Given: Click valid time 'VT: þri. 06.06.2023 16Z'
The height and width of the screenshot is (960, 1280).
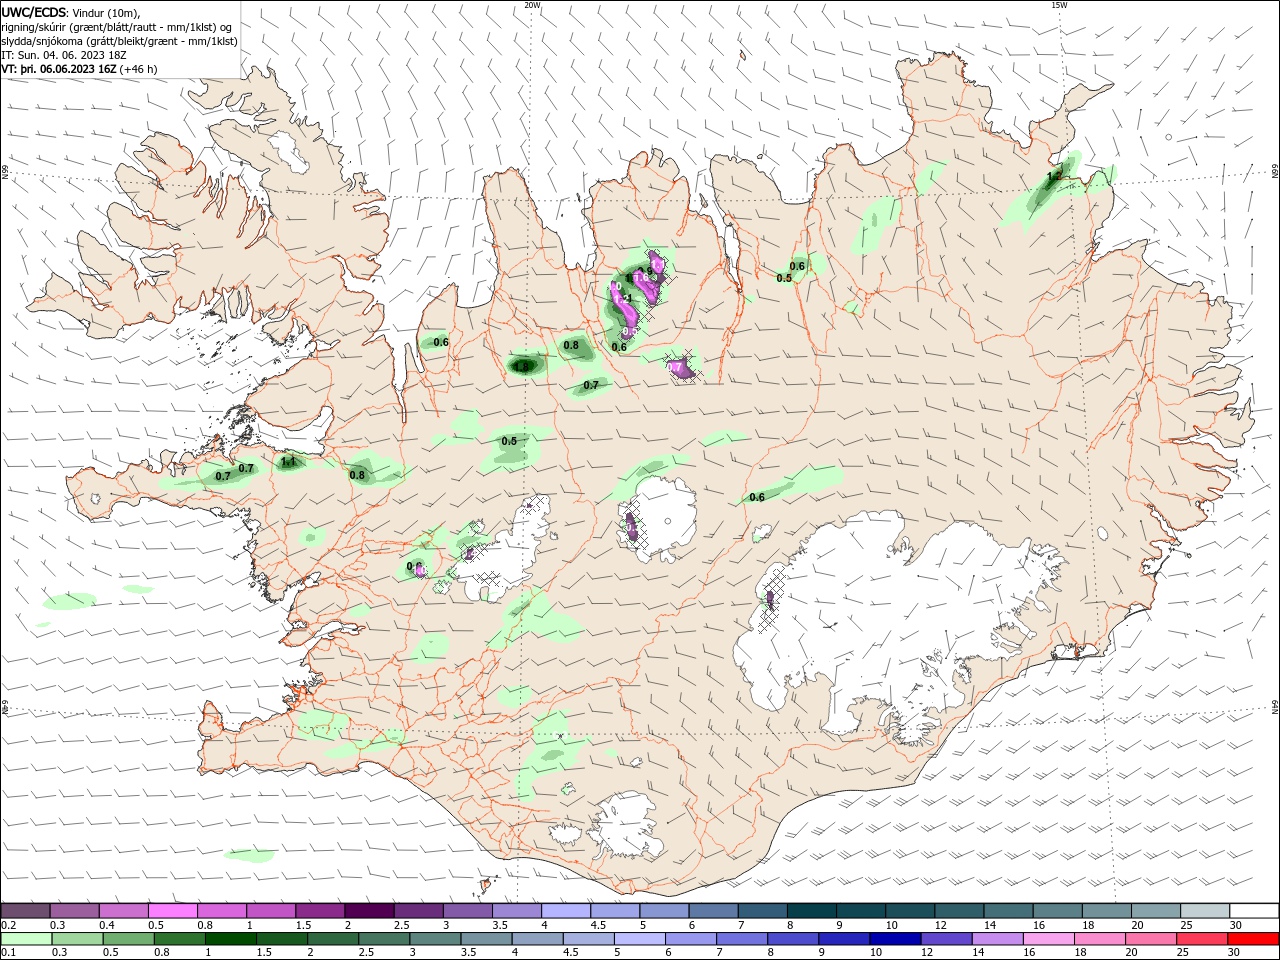Looking at the screenshot, I should click(x=59, y=69).
